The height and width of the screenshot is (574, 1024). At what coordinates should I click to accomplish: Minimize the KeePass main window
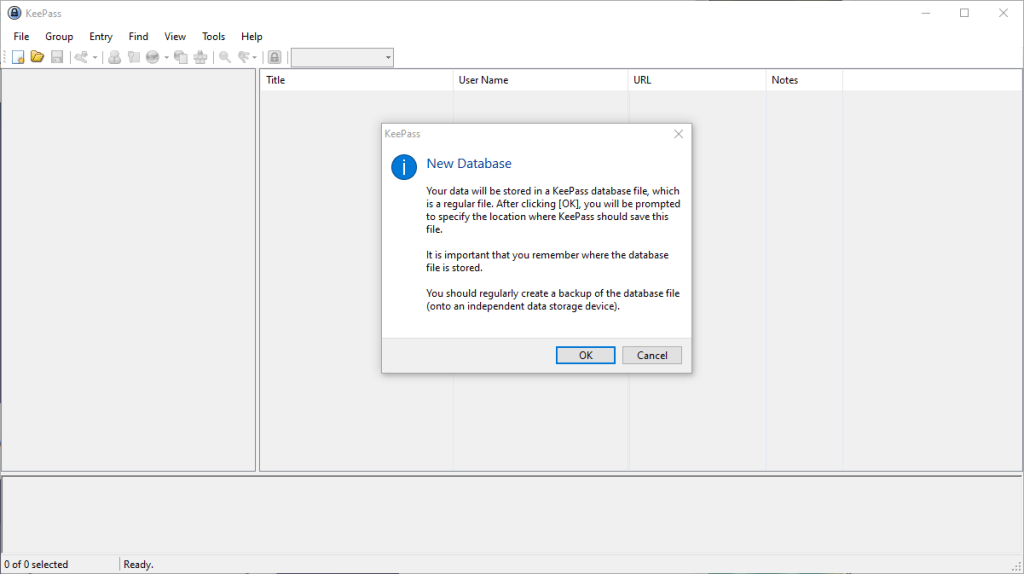(925, 13)
